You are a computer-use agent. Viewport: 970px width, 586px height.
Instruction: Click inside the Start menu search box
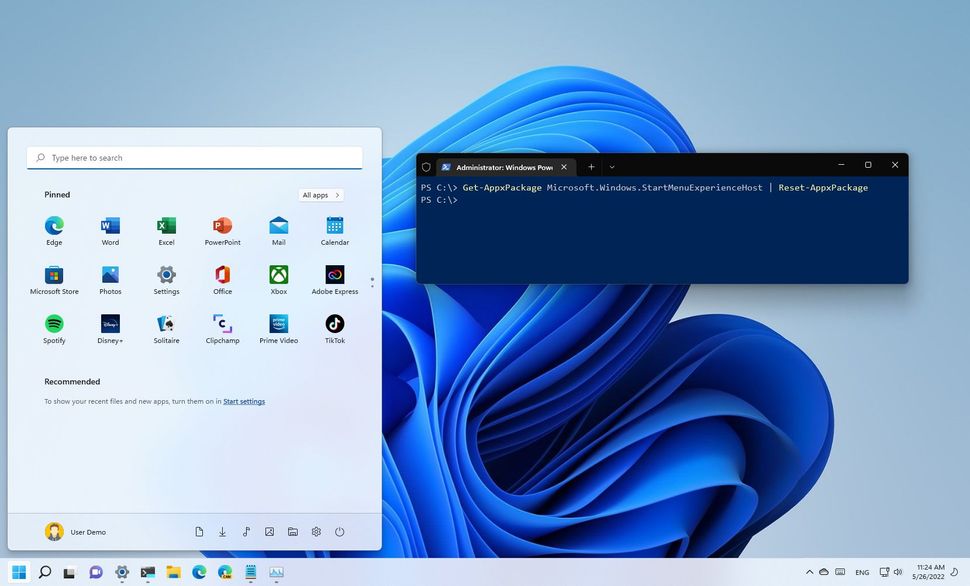195,157
